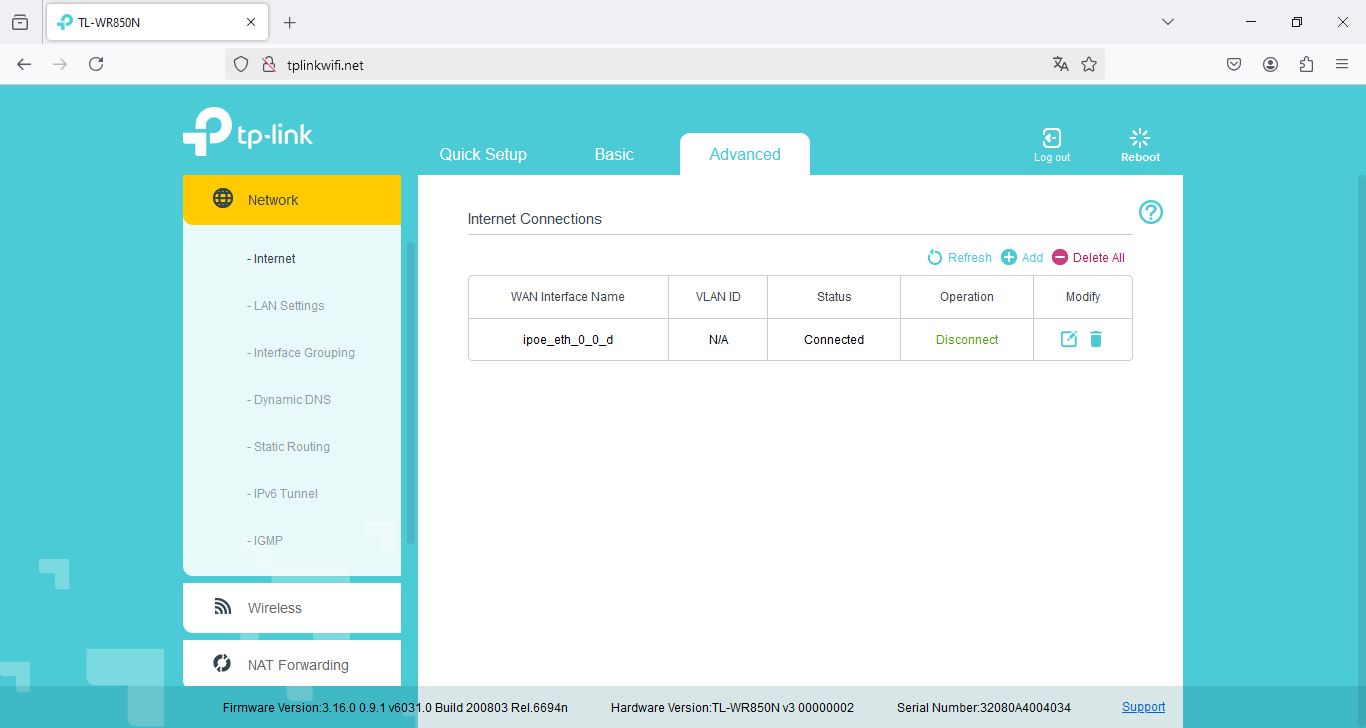Open the Support link in footer

coord(1143,707)
